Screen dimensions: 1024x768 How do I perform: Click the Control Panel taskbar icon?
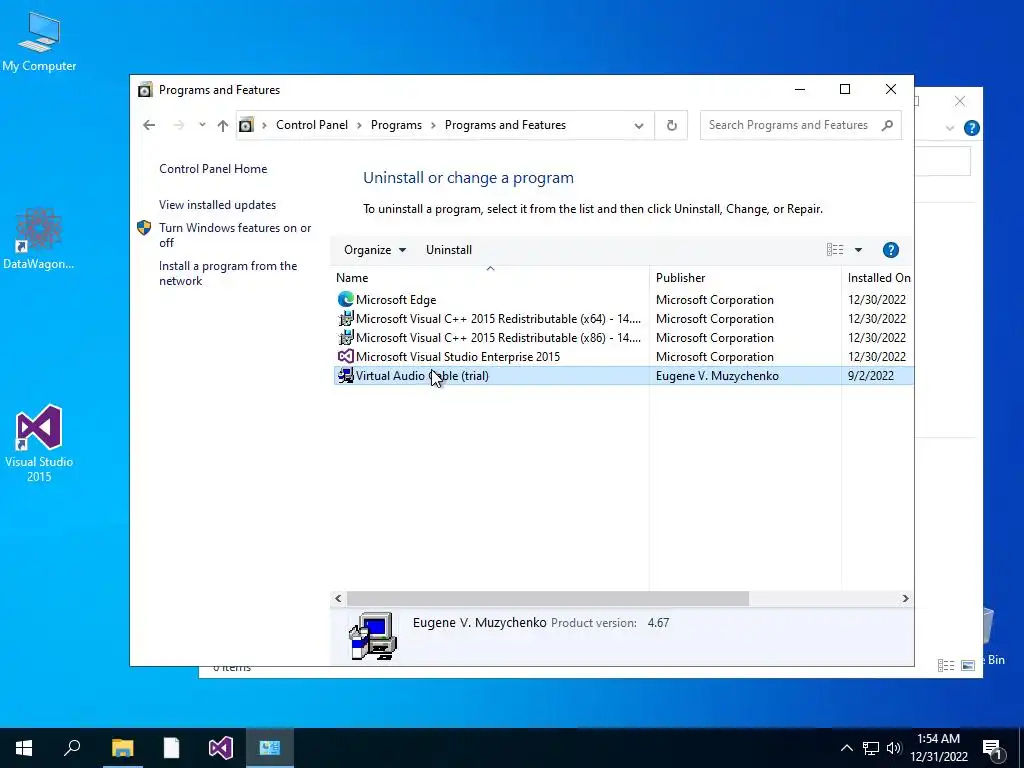pos(270,748)
